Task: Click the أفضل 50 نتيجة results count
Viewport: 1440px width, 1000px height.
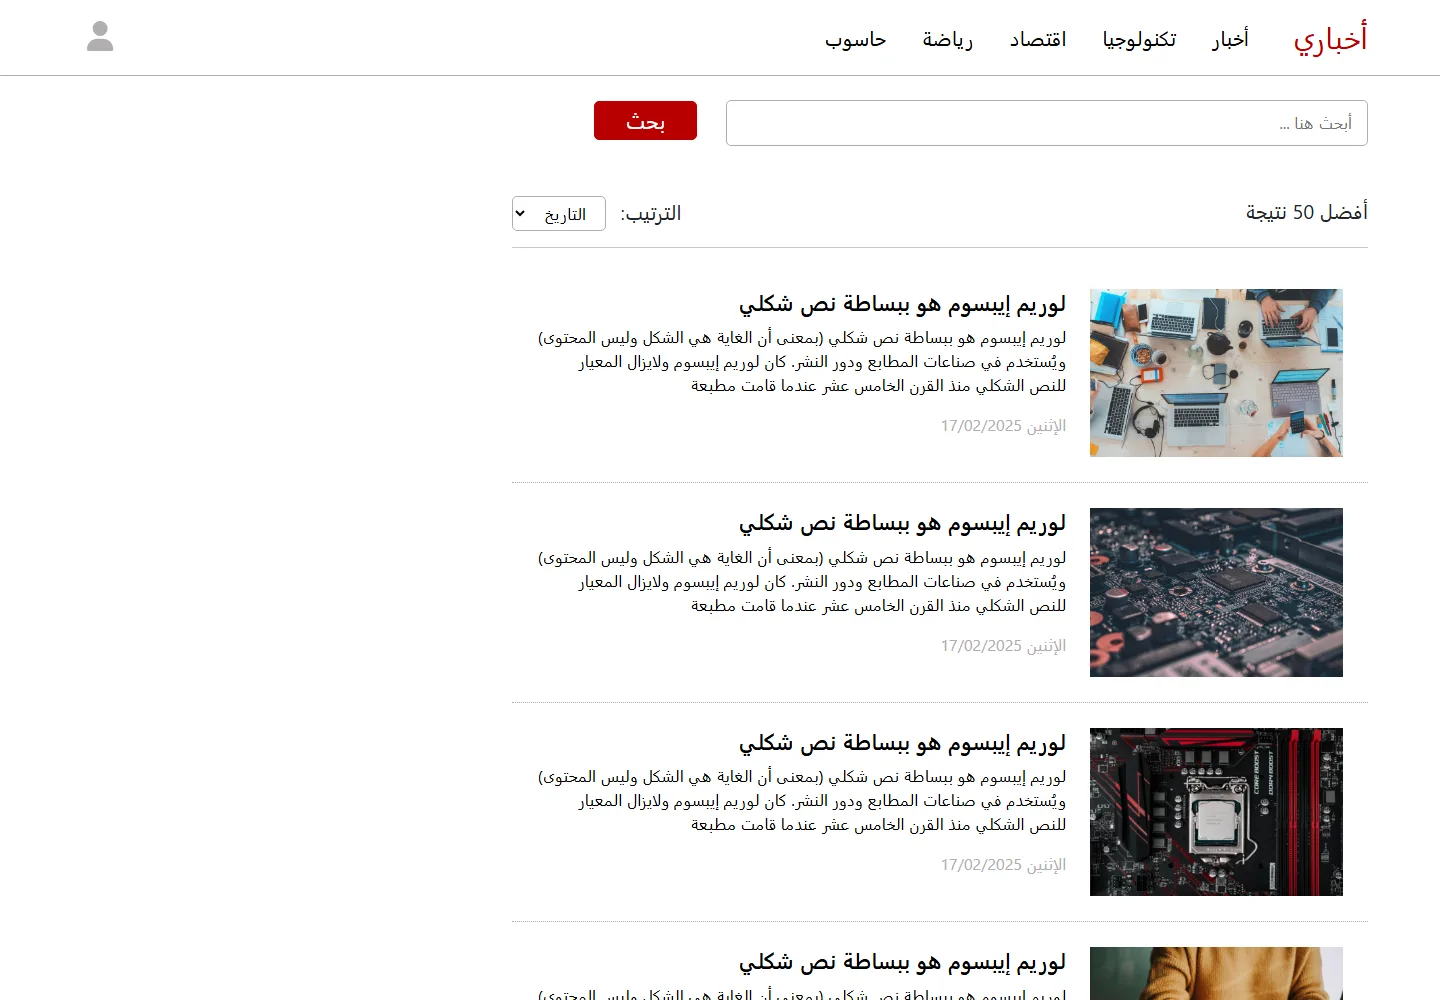Action: pos(1306,212)
